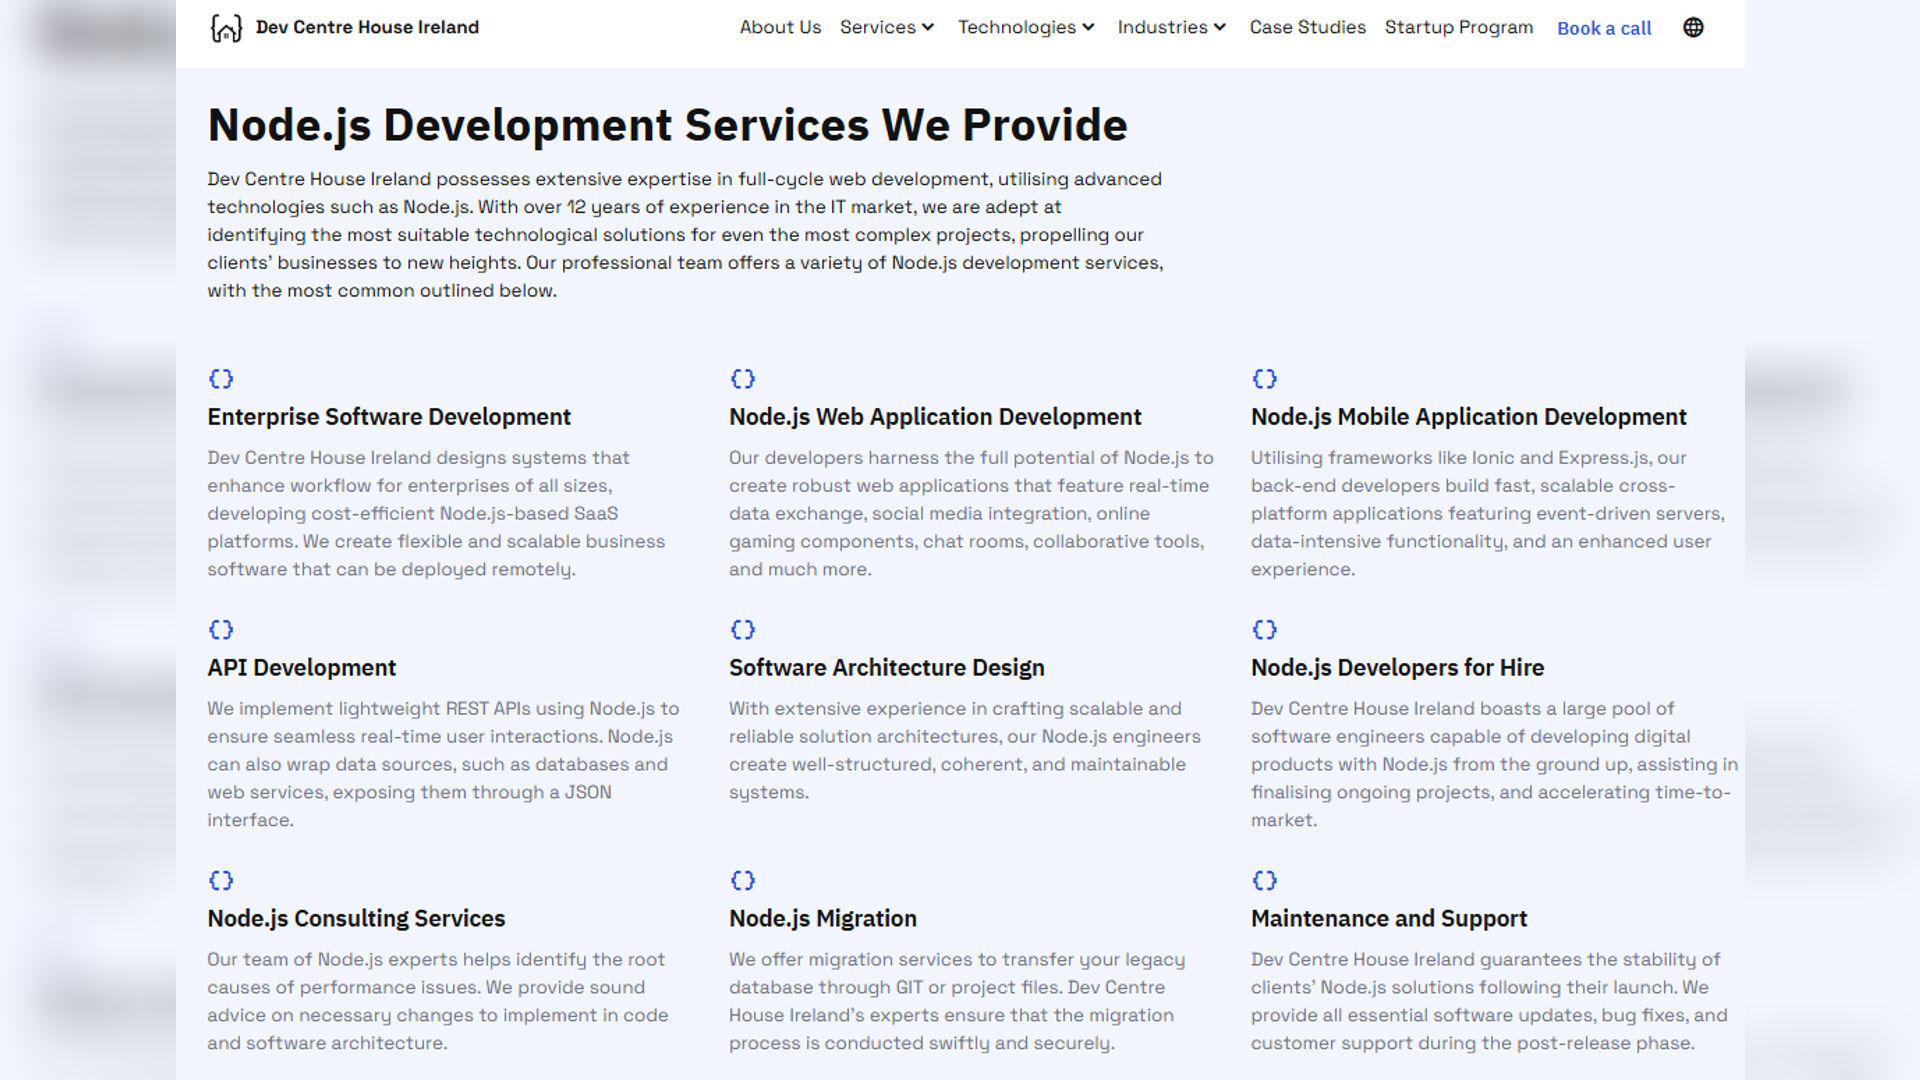Click the code brackets icon above Node.js Migration

(743, 880)
